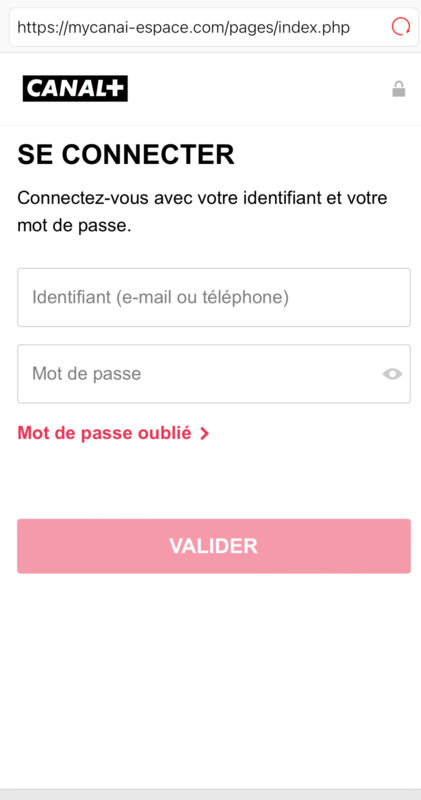Click the grey padlock icon in header

(399, 89)
